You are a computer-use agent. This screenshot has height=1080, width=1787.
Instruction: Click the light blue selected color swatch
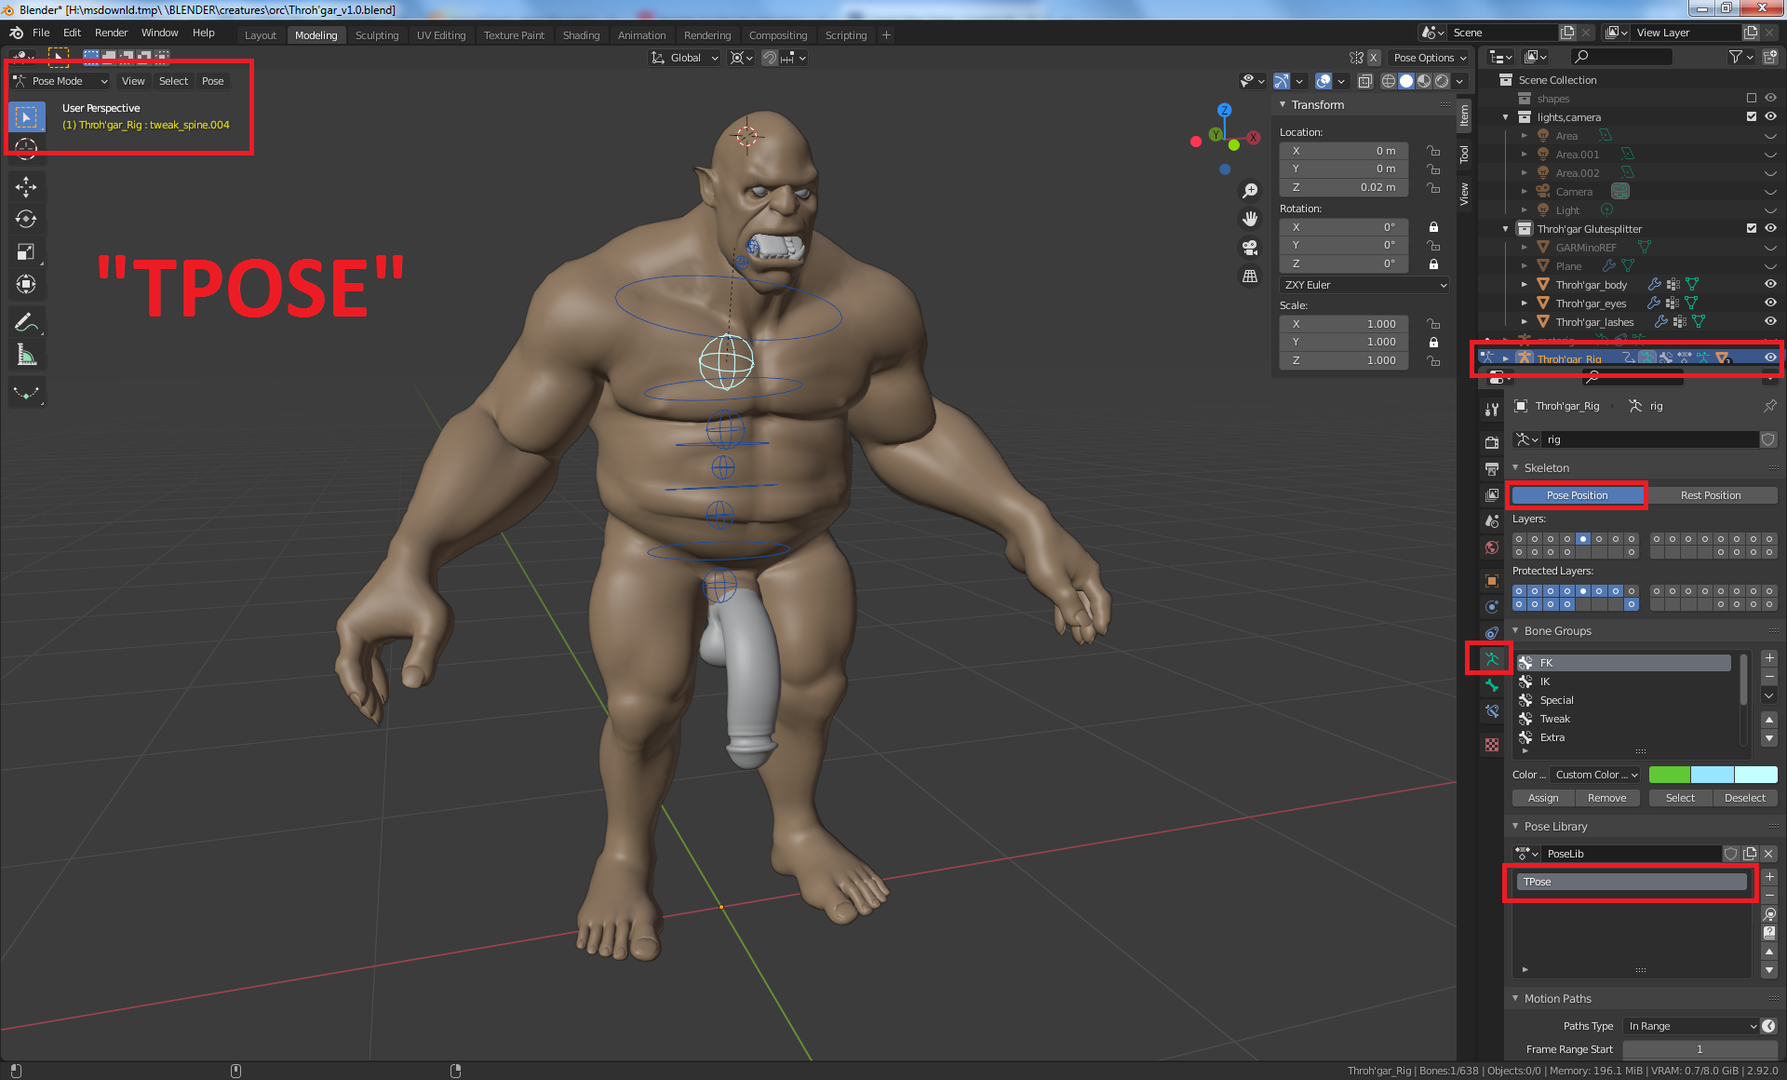point(1712,775)
